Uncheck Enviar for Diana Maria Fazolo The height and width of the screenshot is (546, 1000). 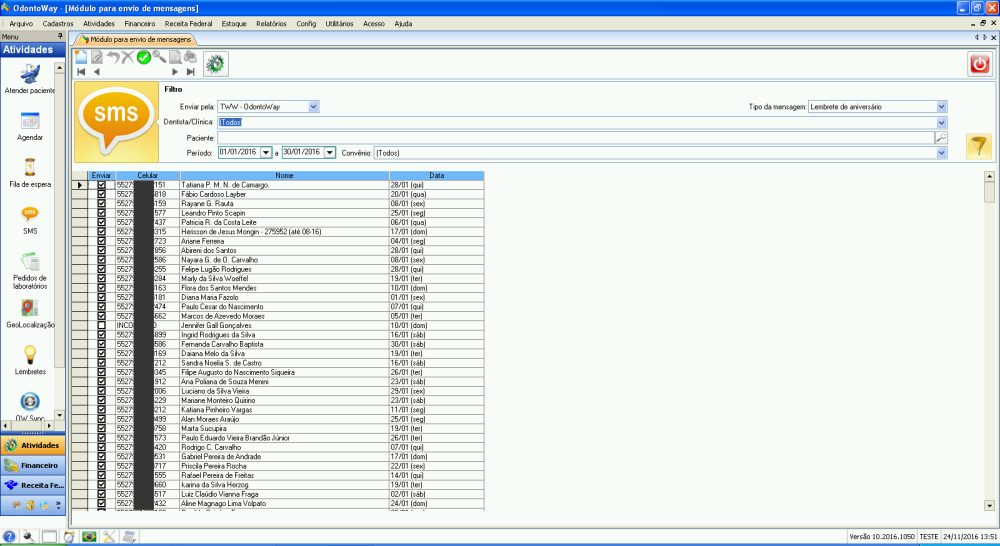tap(101, 297)
